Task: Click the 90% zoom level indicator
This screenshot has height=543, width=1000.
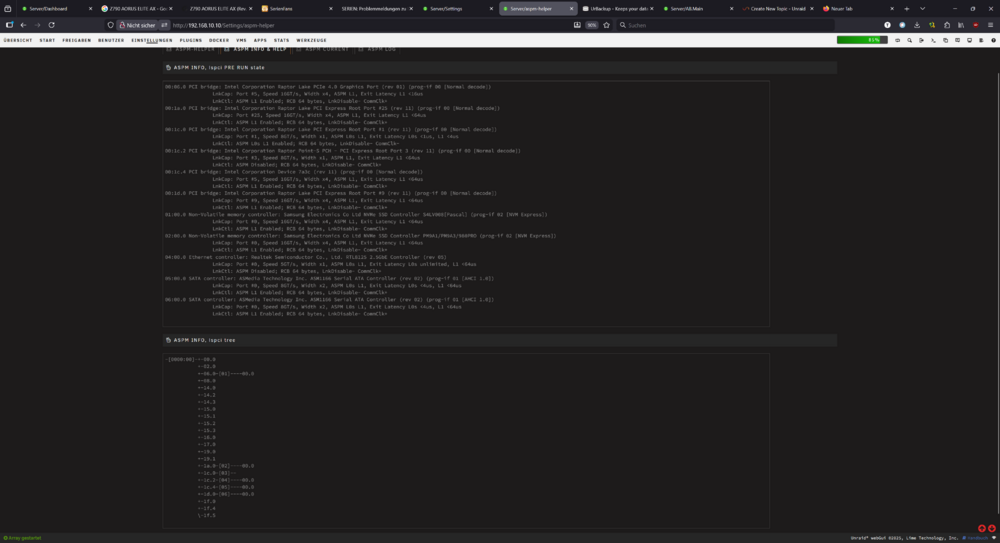Action: [592, 26]
